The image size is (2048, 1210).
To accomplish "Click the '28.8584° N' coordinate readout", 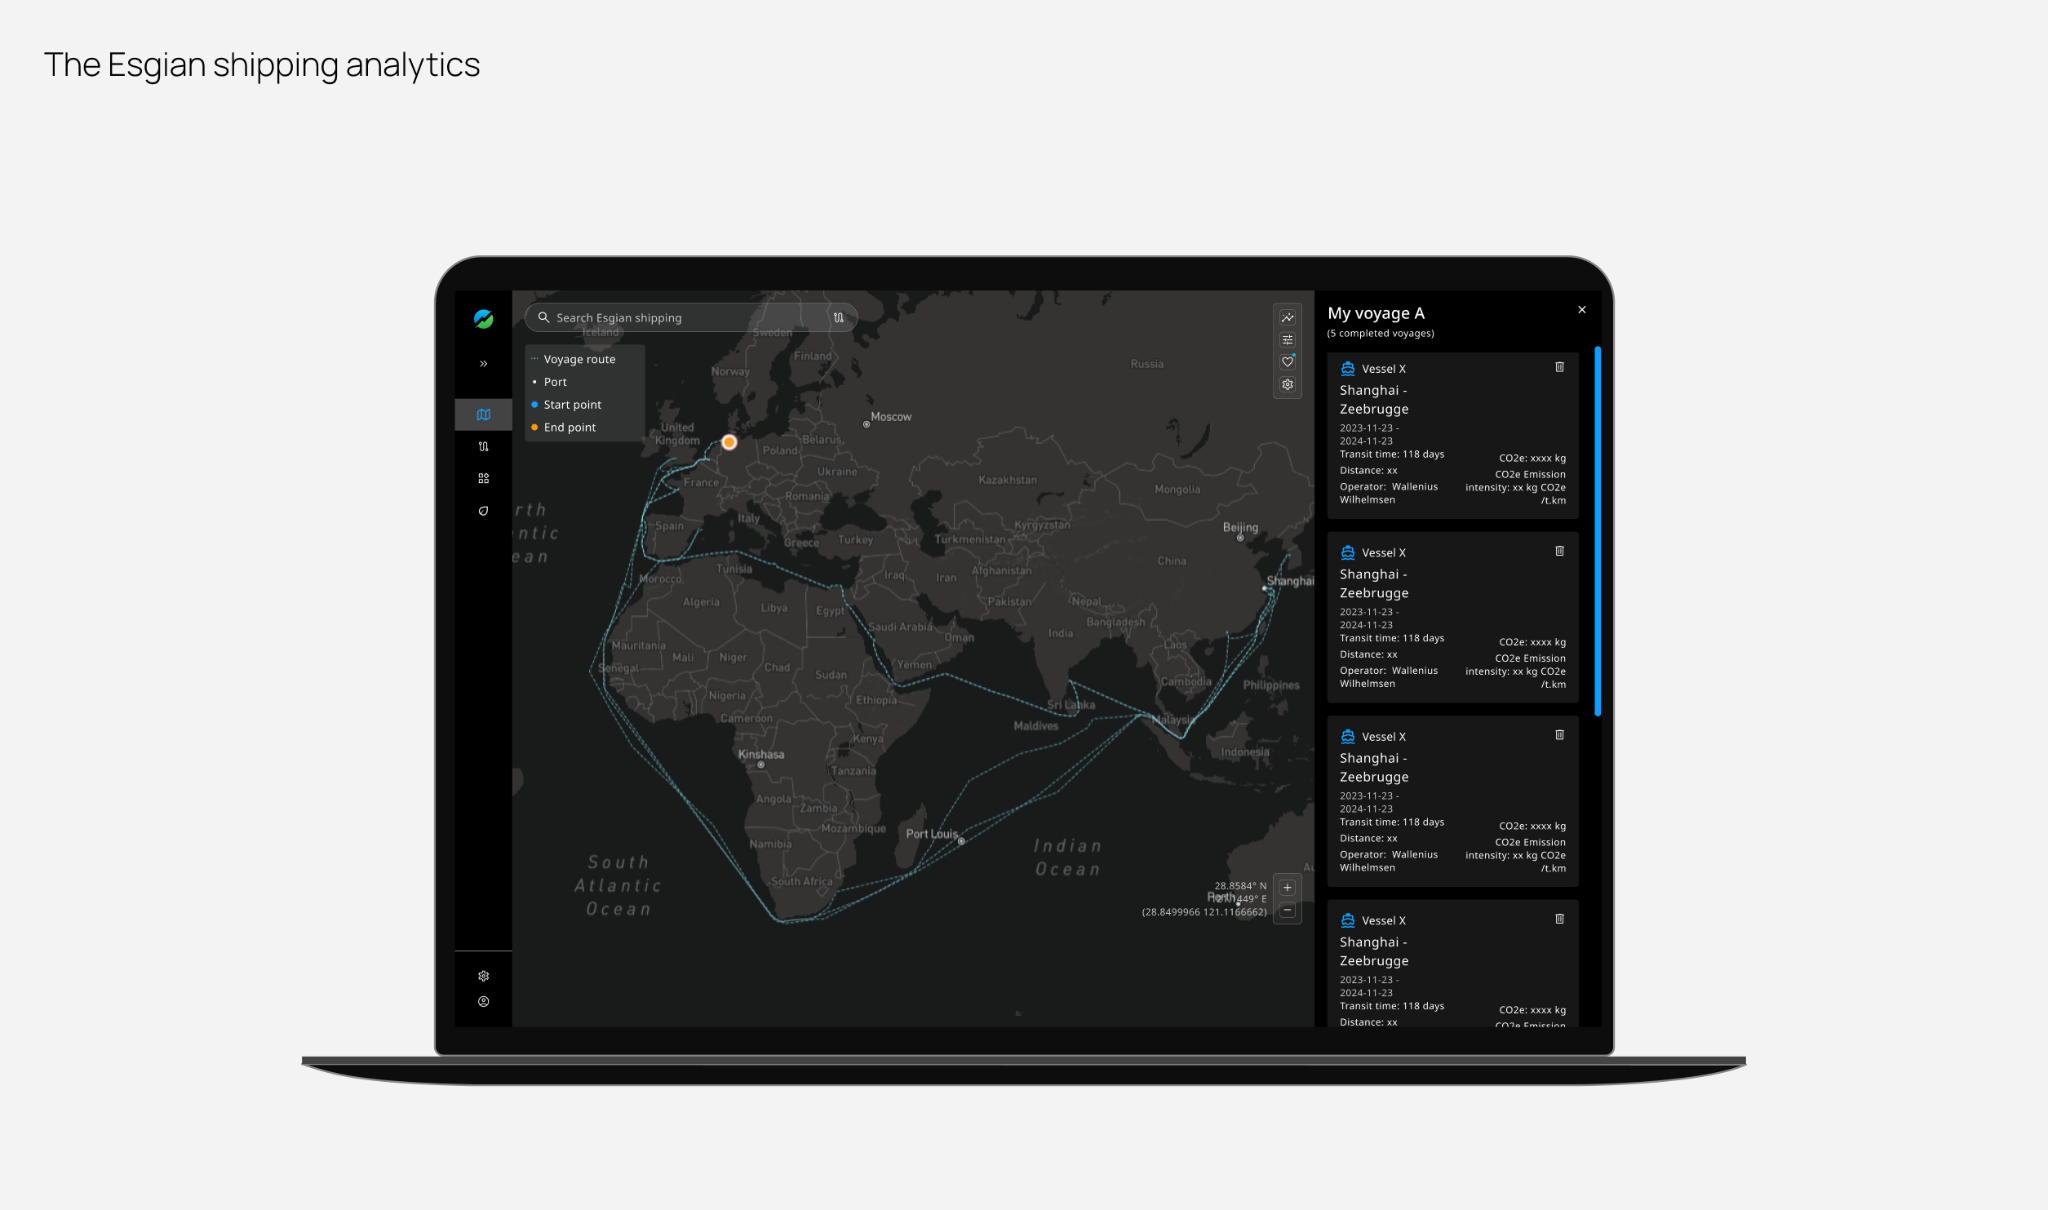I will [x=1240, y=886].
